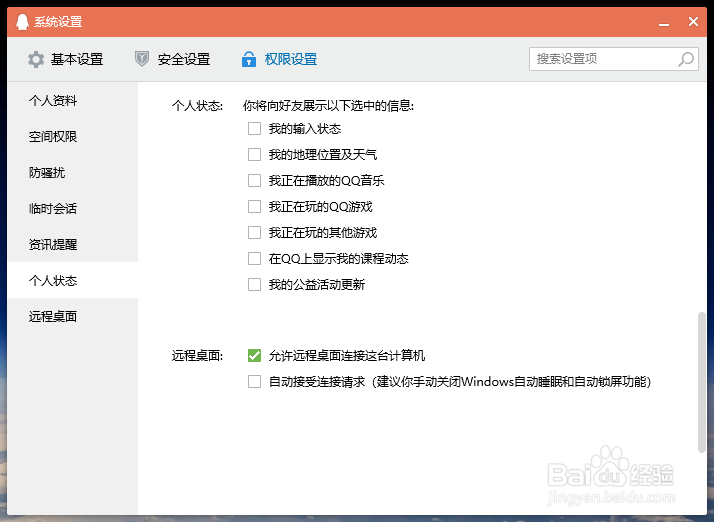This screenshot has height=522, width=714.
Task: Toggle 在QQ上显示我的课程动态 checkbox
Action: pyautogui.click(x=255, y=258)
